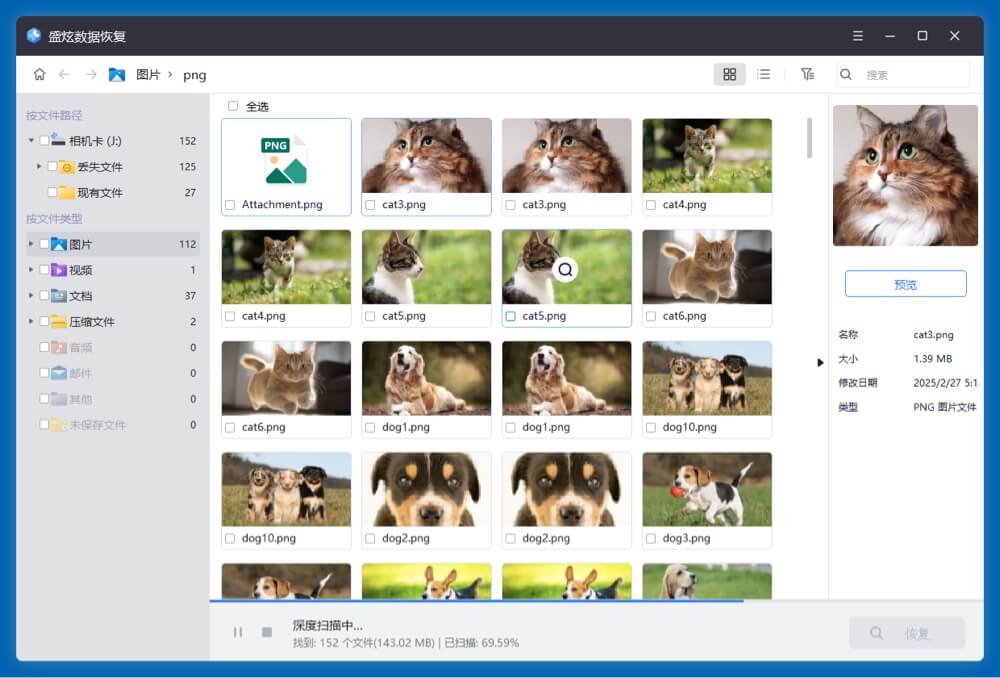The width and height of the screenshot is (1000, 678).
Task: Click the magnifier overlay on cat5.png
Action: pos(566,269)
